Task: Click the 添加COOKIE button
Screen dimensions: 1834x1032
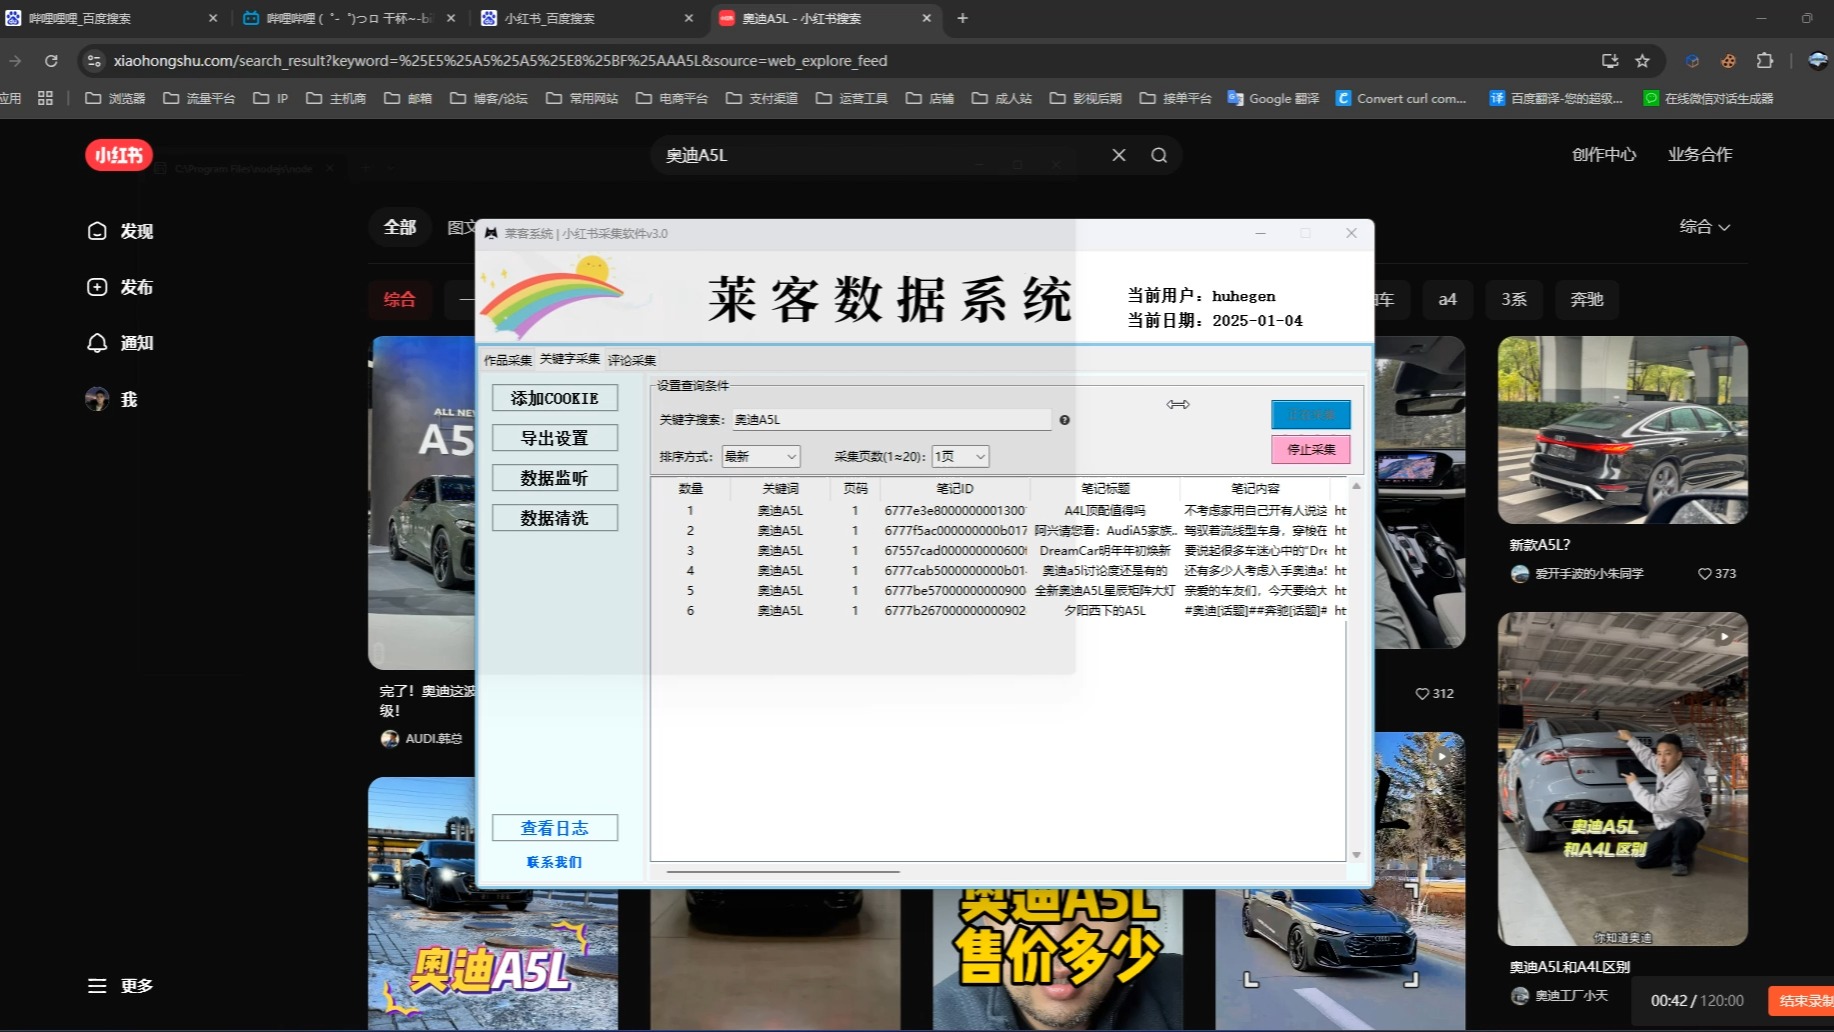Action: pos(555,398)
